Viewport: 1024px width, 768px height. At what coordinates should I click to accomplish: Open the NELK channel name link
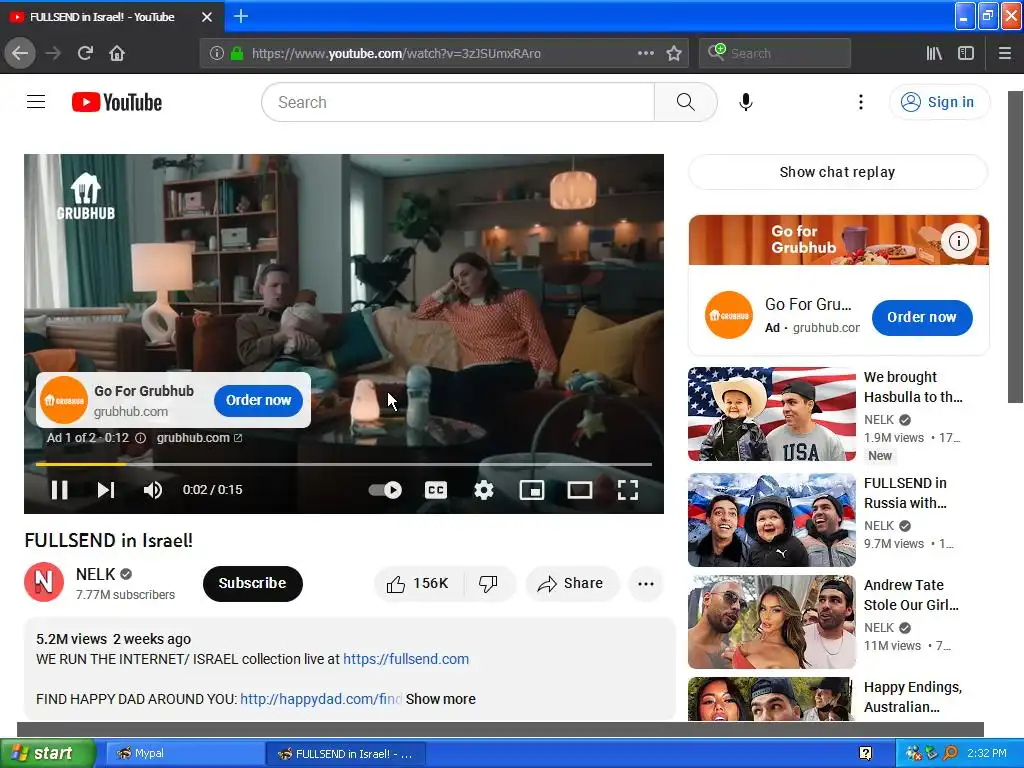click(95, 574)
